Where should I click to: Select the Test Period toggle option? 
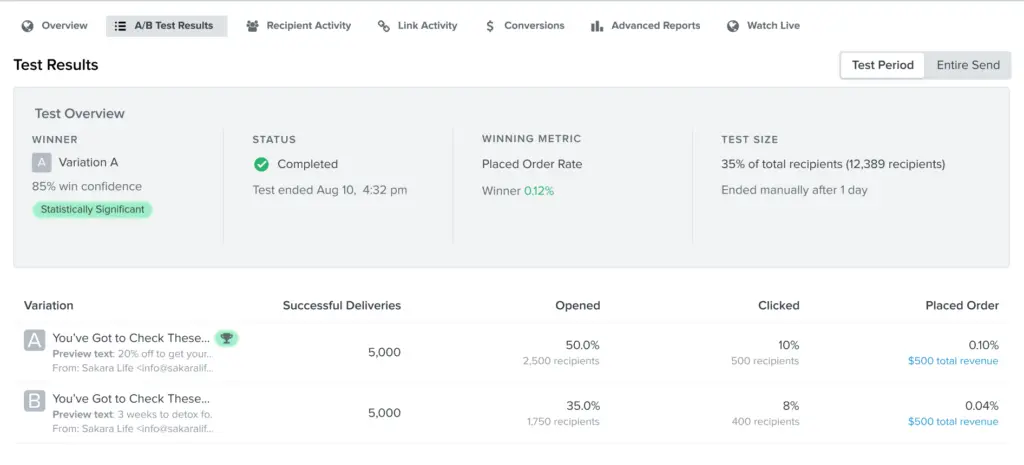[882, 65]
